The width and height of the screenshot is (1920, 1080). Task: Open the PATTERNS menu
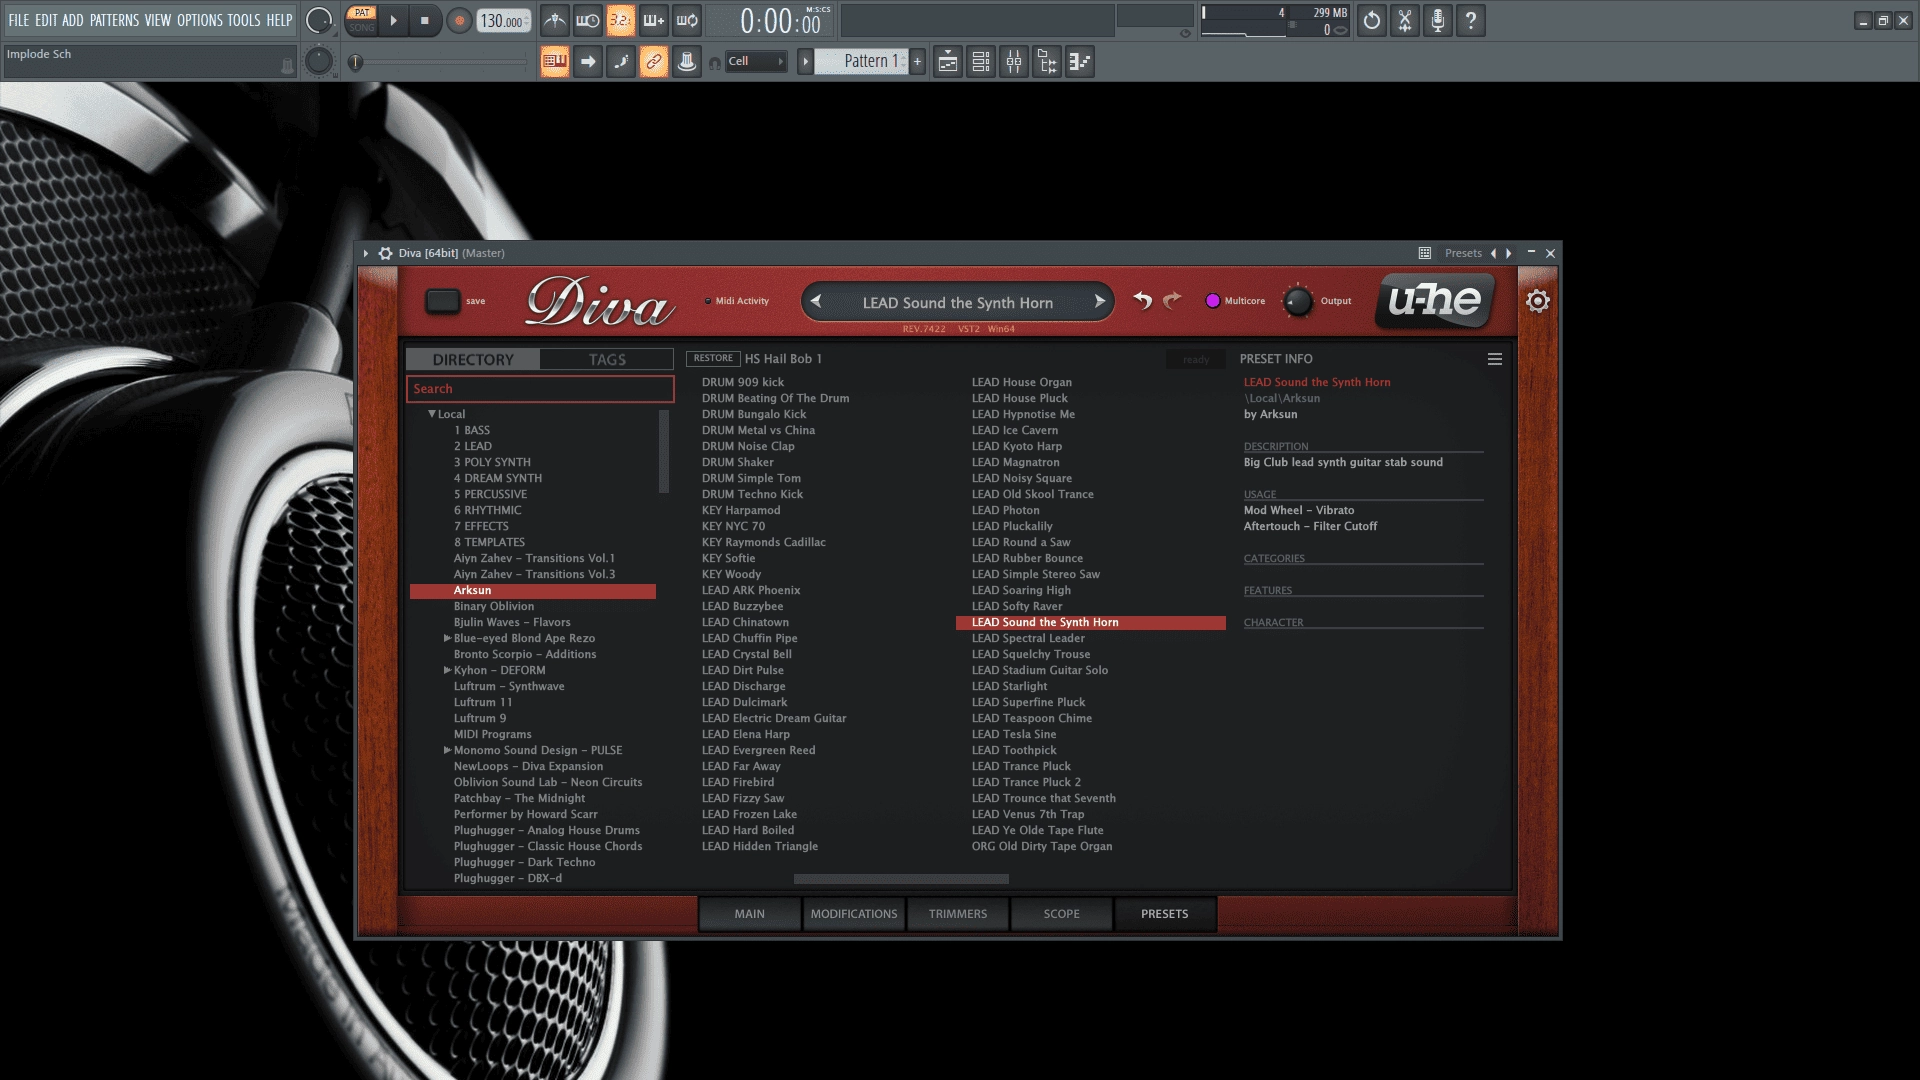click(x=114, y=20)
